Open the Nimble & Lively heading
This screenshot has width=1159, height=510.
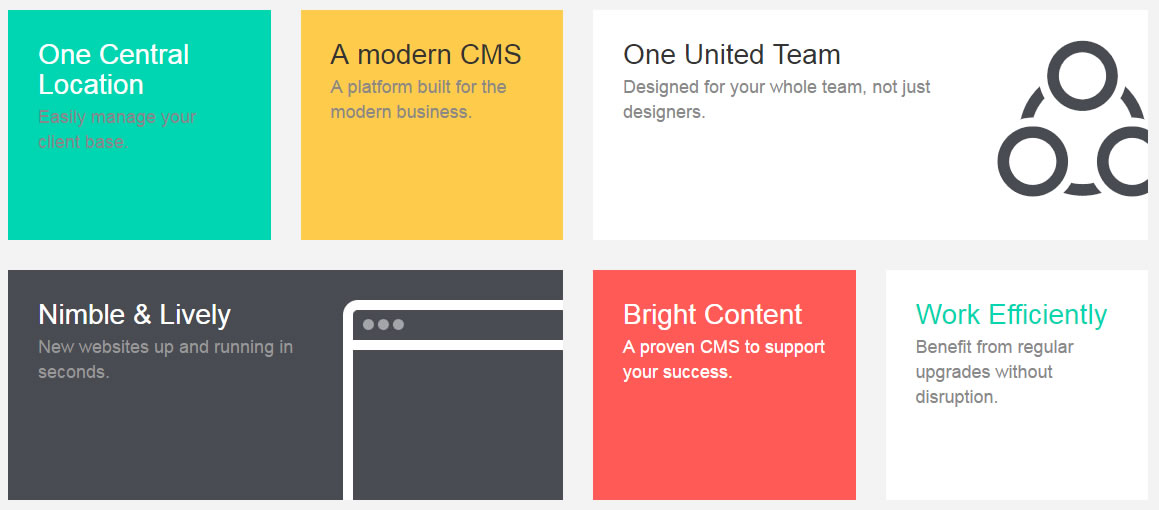135,315
